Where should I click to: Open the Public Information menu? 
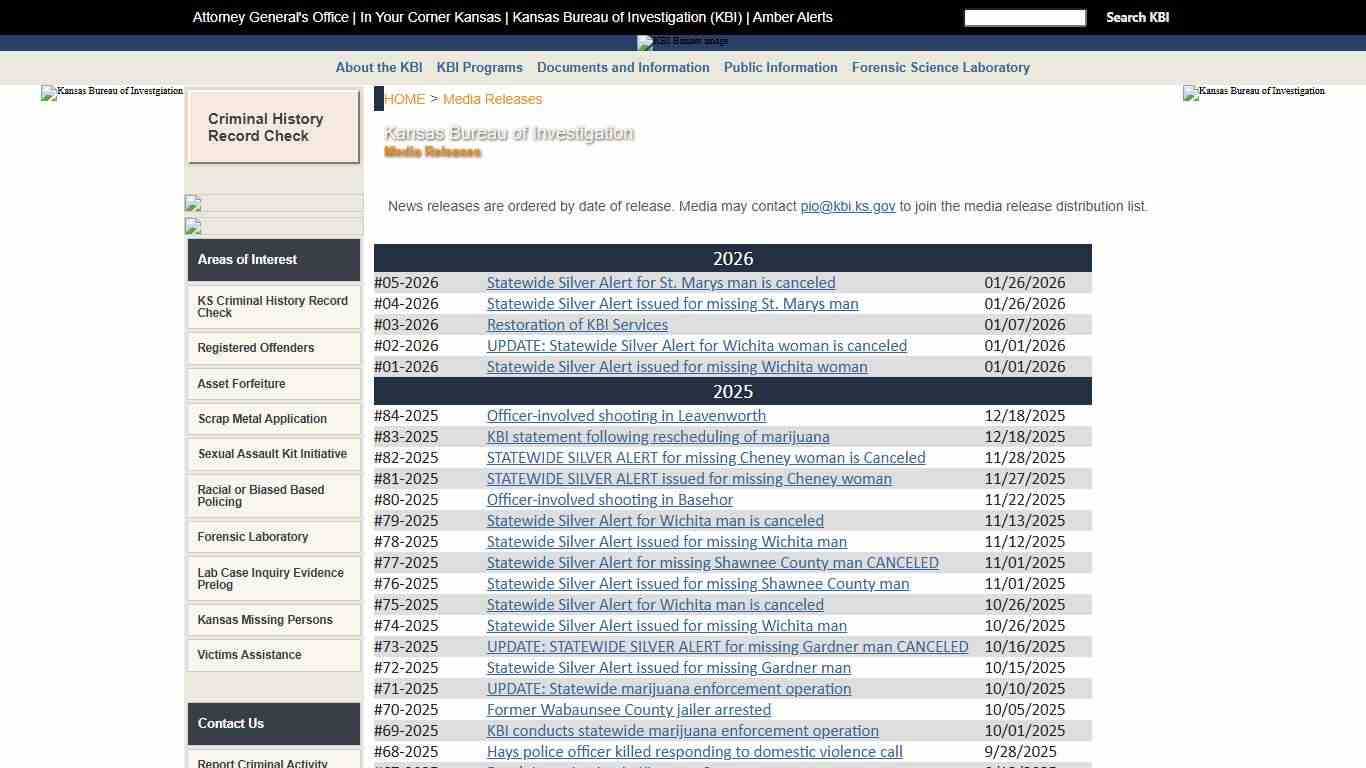pyautogui.click(x=780, y=67)
